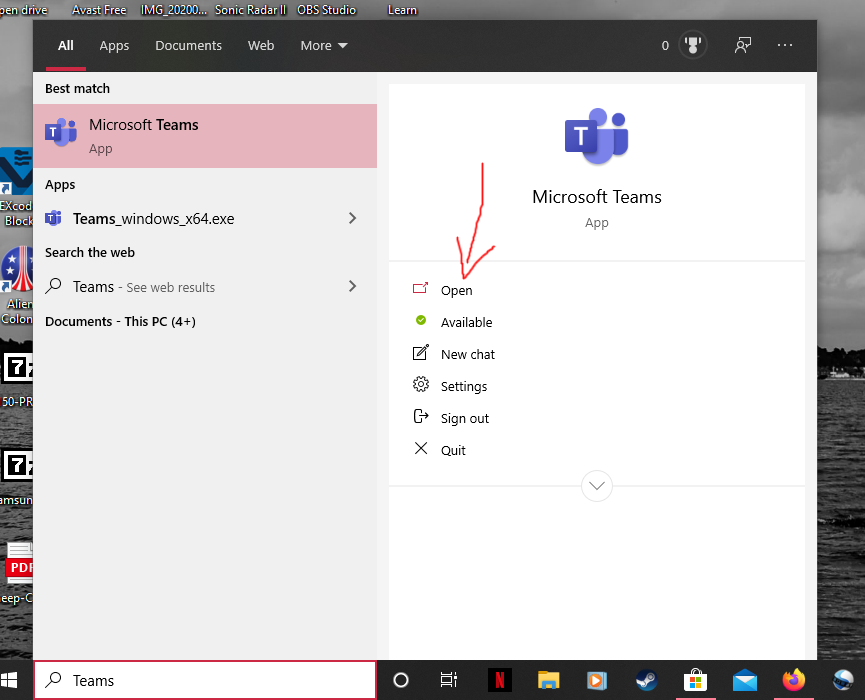Click Sign out of Teams
Screen dimensions: 865x700
[464, 418]
